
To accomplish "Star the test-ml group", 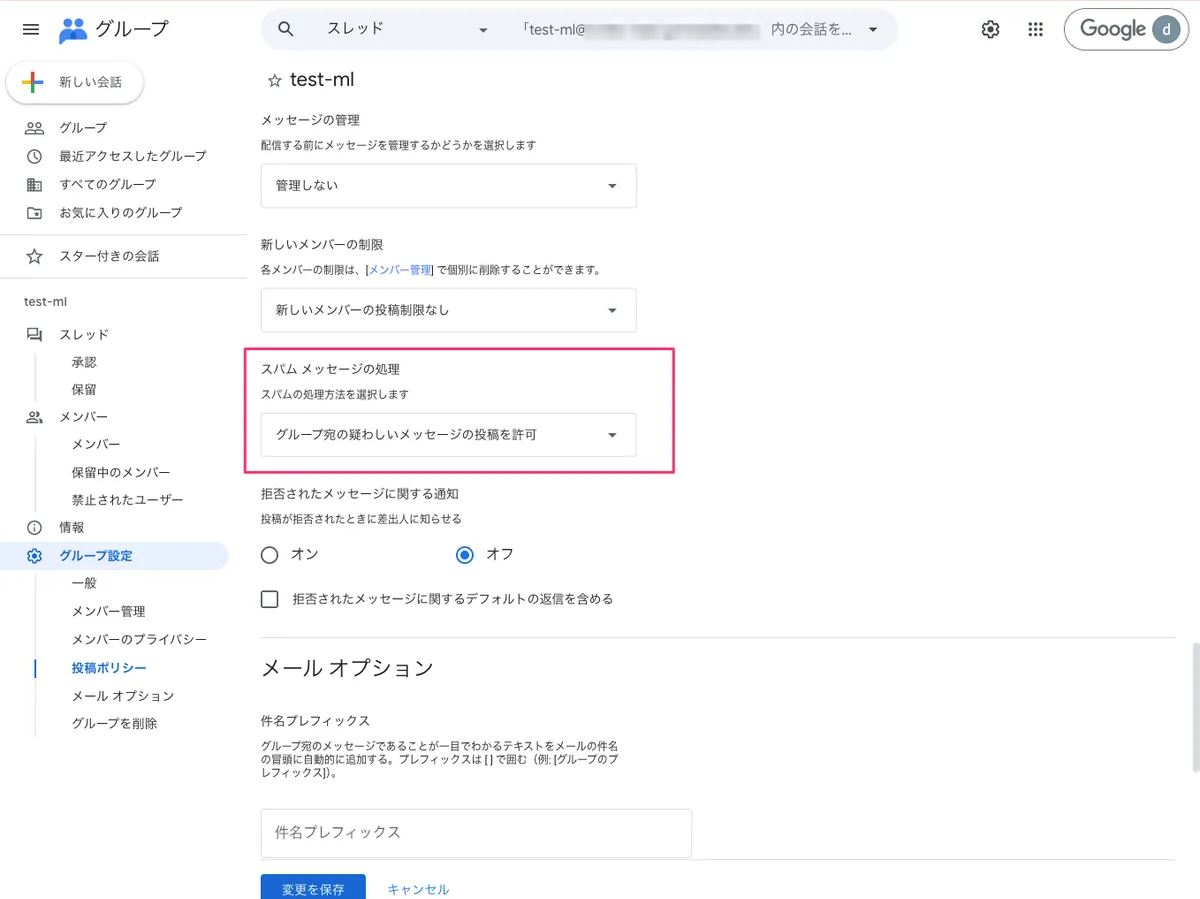I will pyautogui.click(x=274, y=80).
